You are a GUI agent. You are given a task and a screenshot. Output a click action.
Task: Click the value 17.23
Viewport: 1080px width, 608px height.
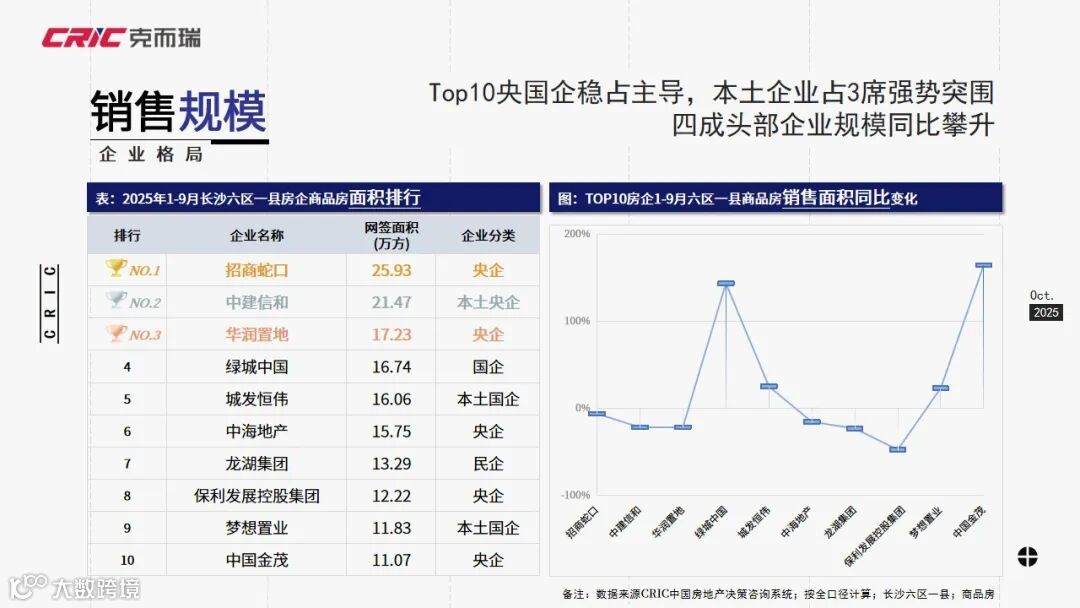click(391, 335)
